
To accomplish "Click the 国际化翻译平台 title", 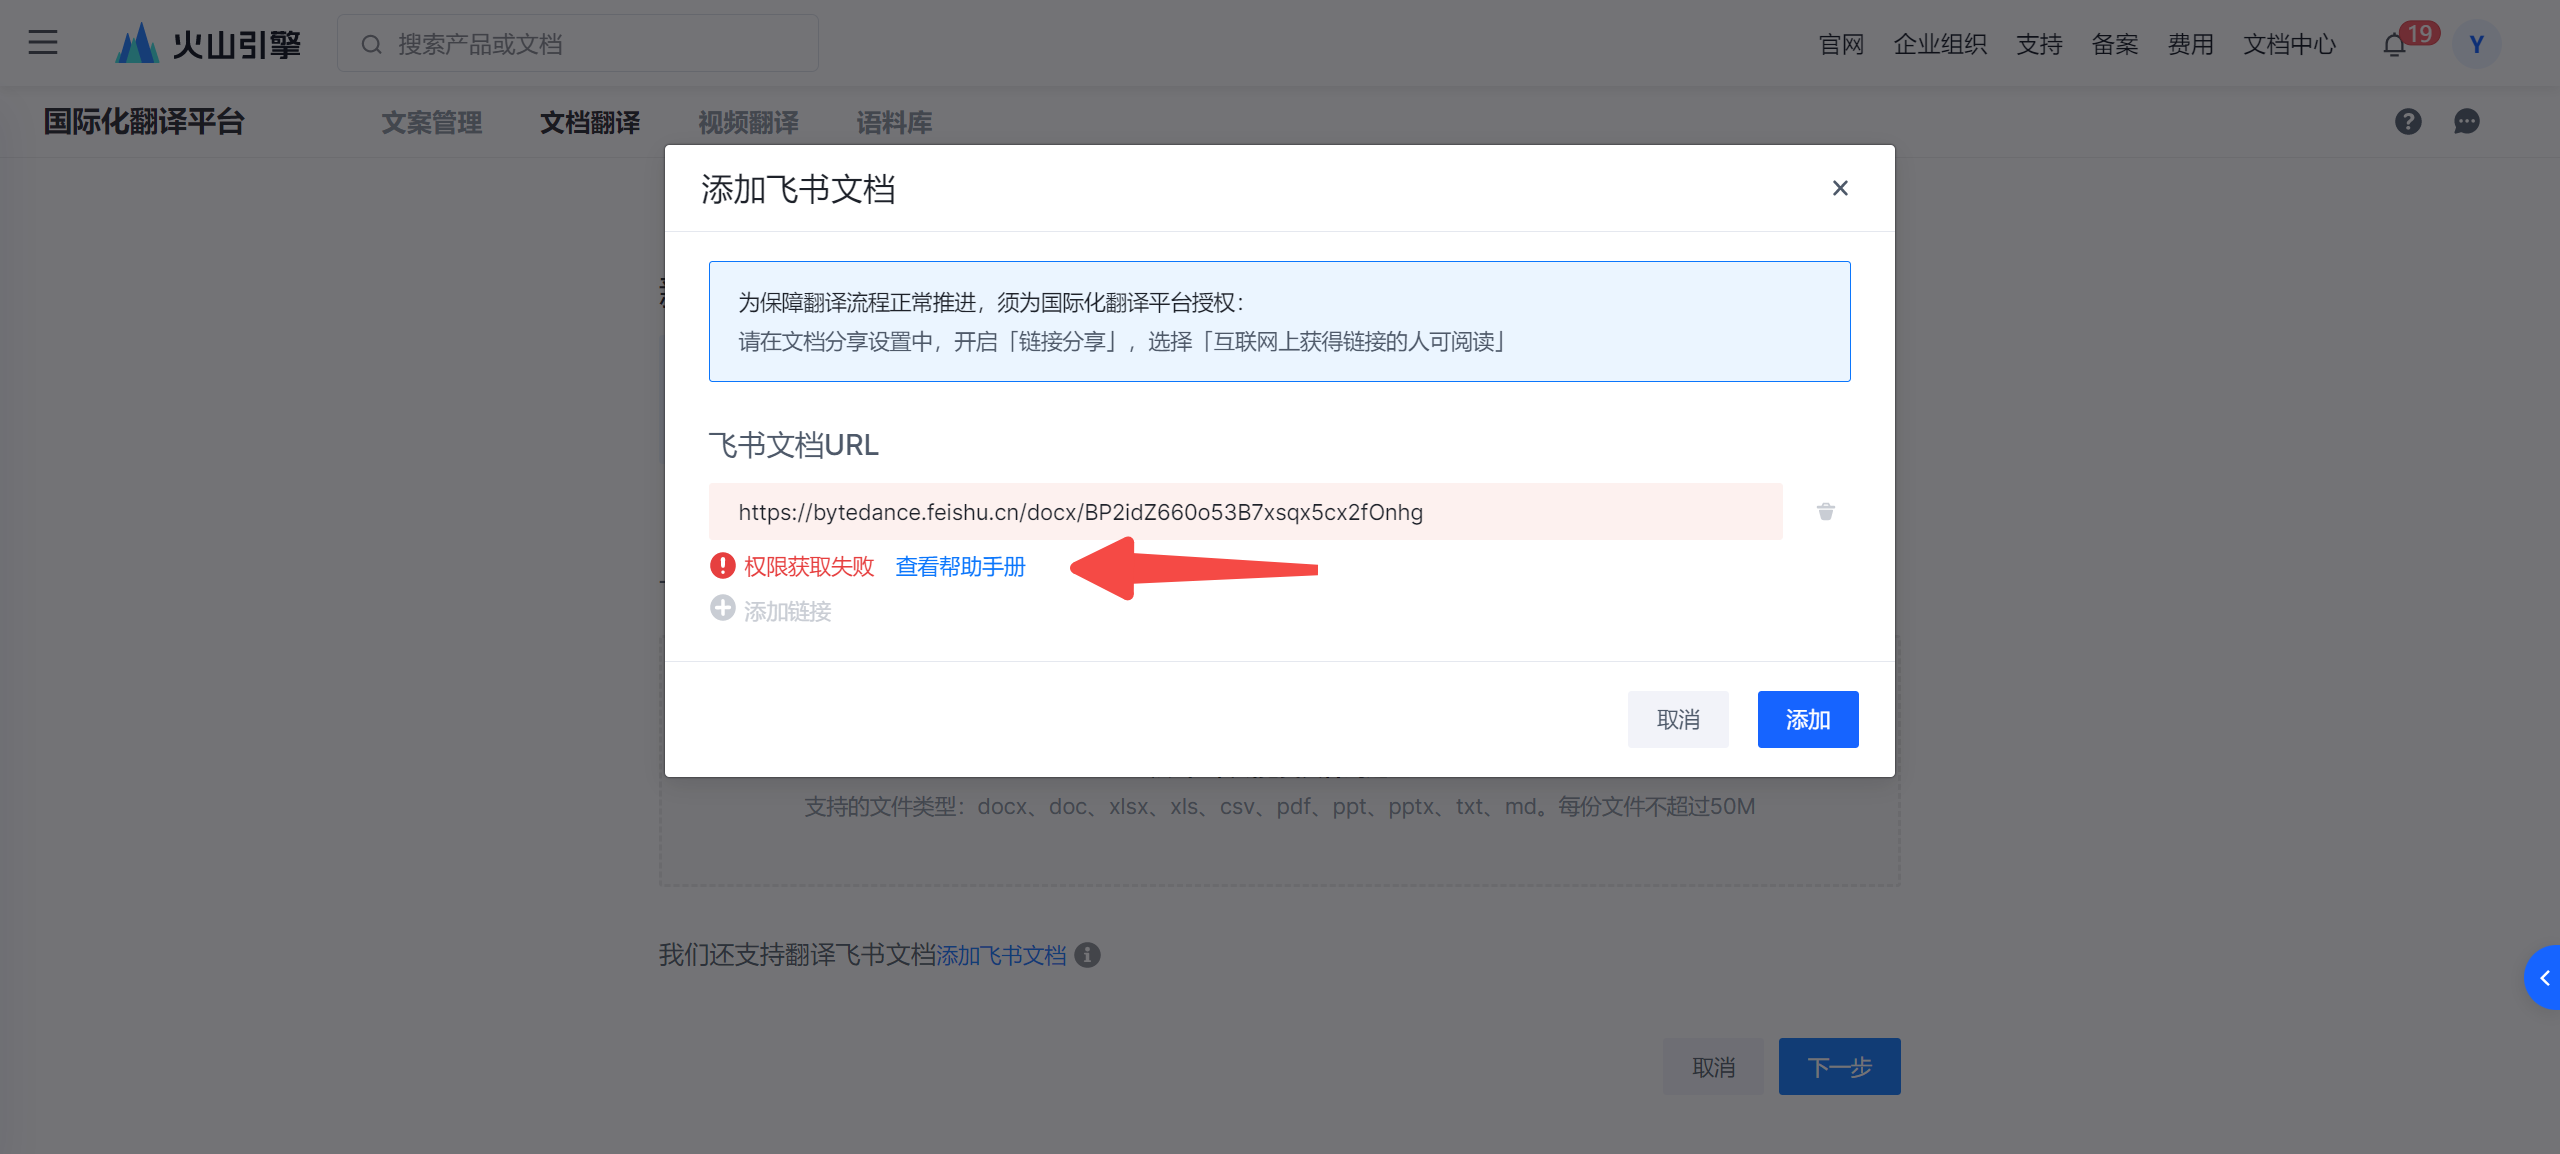I will [x=144, y=121].
